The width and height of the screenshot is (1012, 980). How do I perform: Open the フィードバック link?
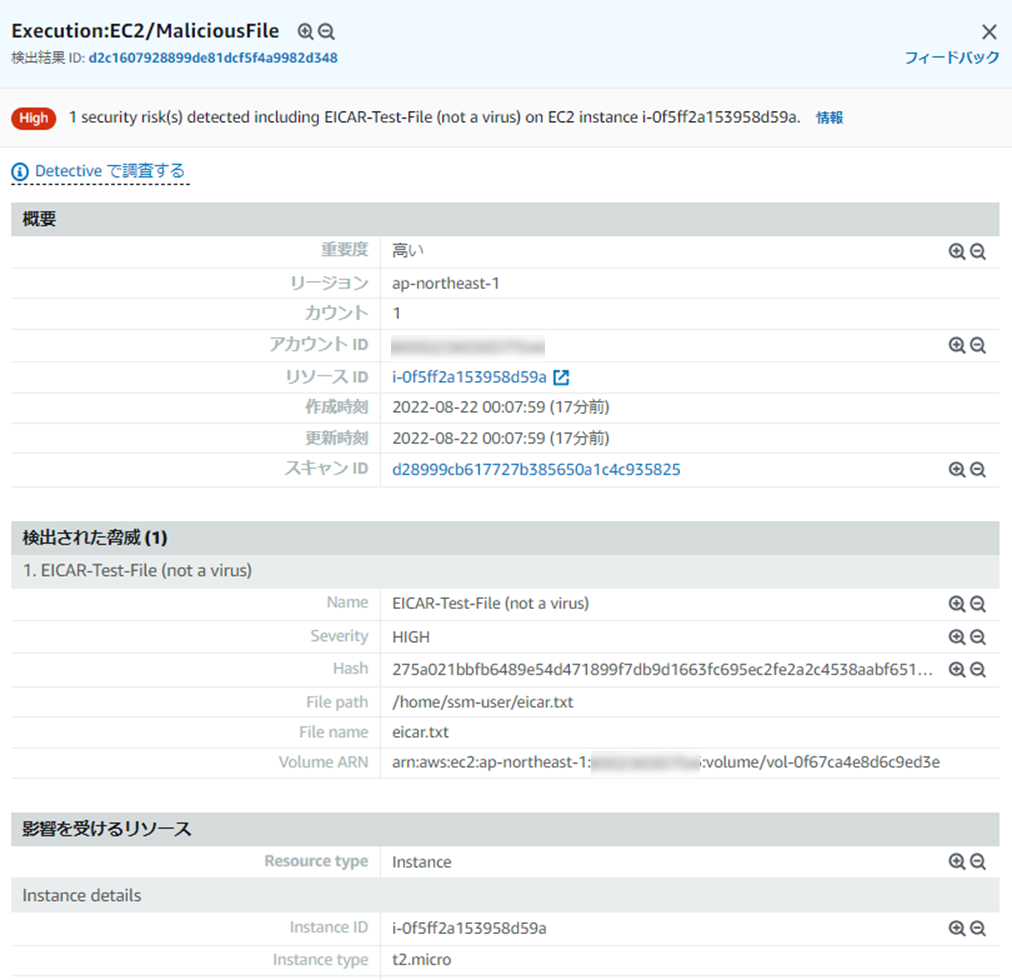(951, 57)
